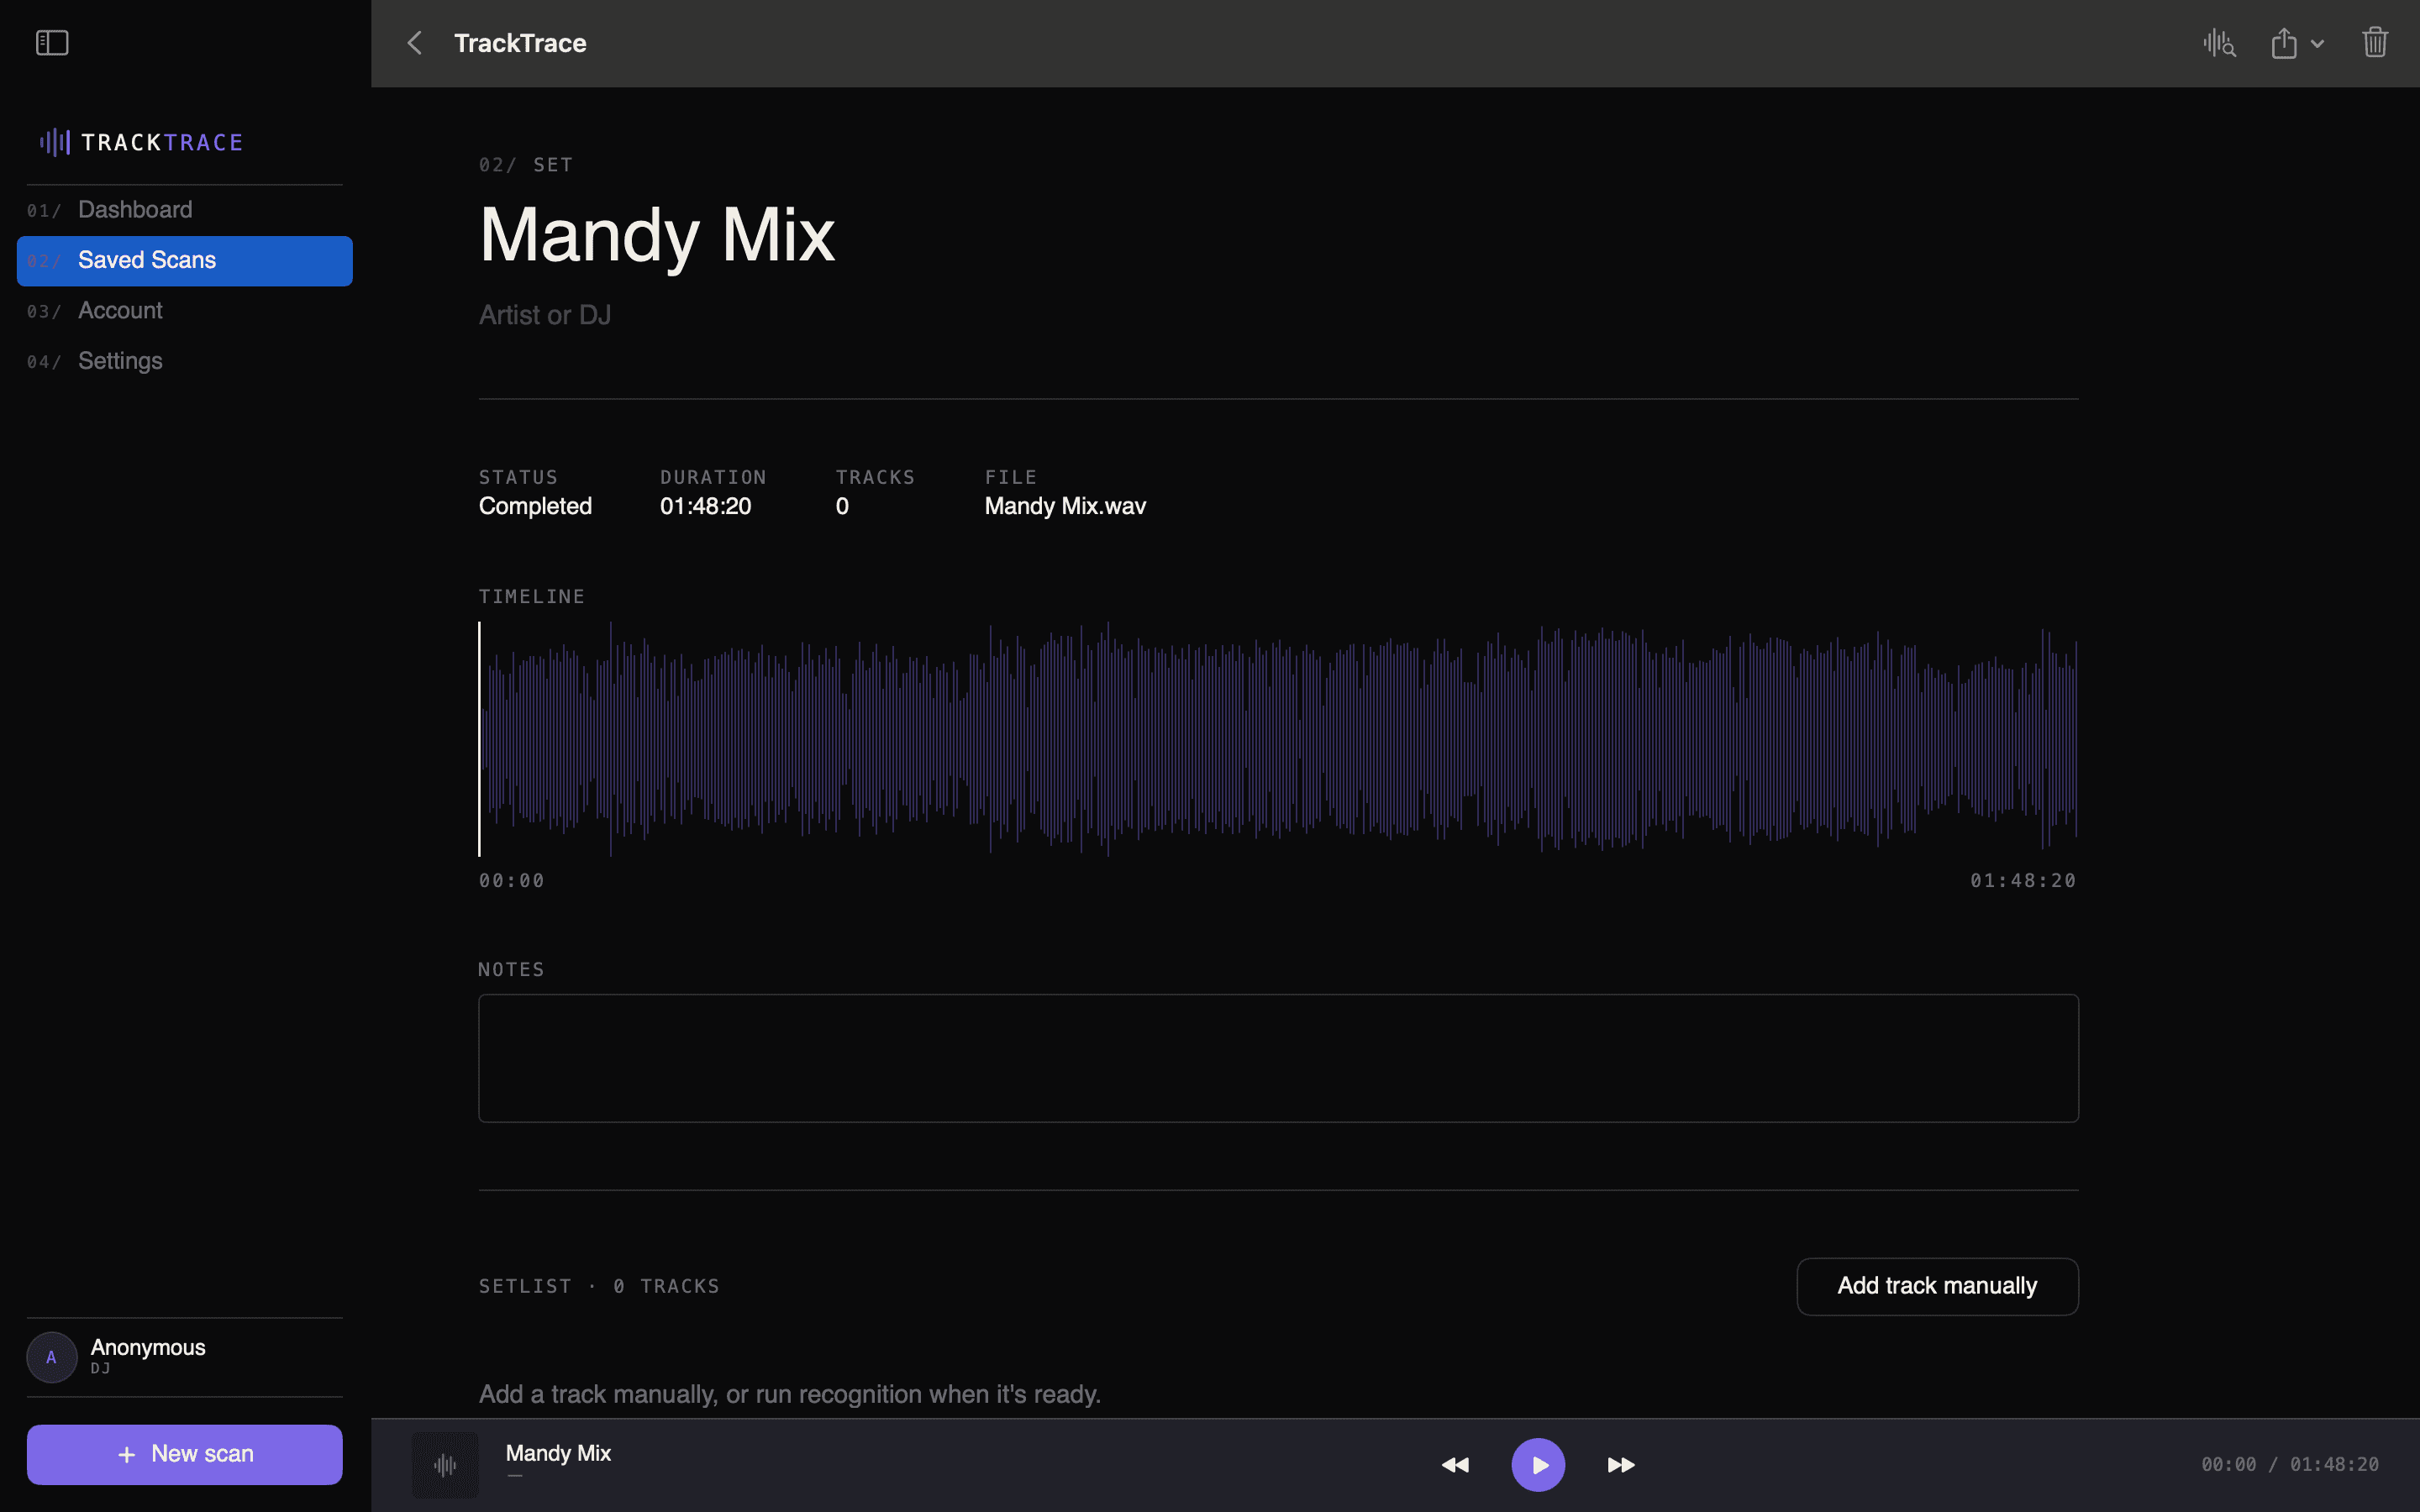
Task: Edit the Mandy Mix set title
Action: [657, 235]
